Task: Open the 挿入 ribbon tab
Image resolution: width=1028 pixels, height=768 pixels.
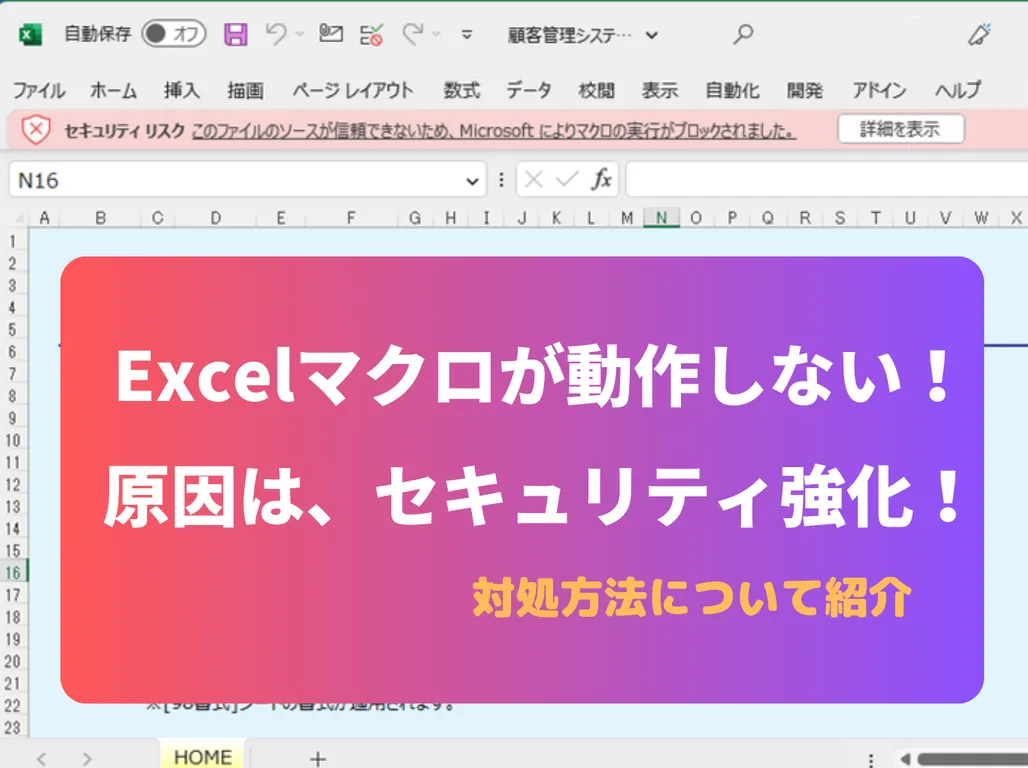Action: (182, 90)
